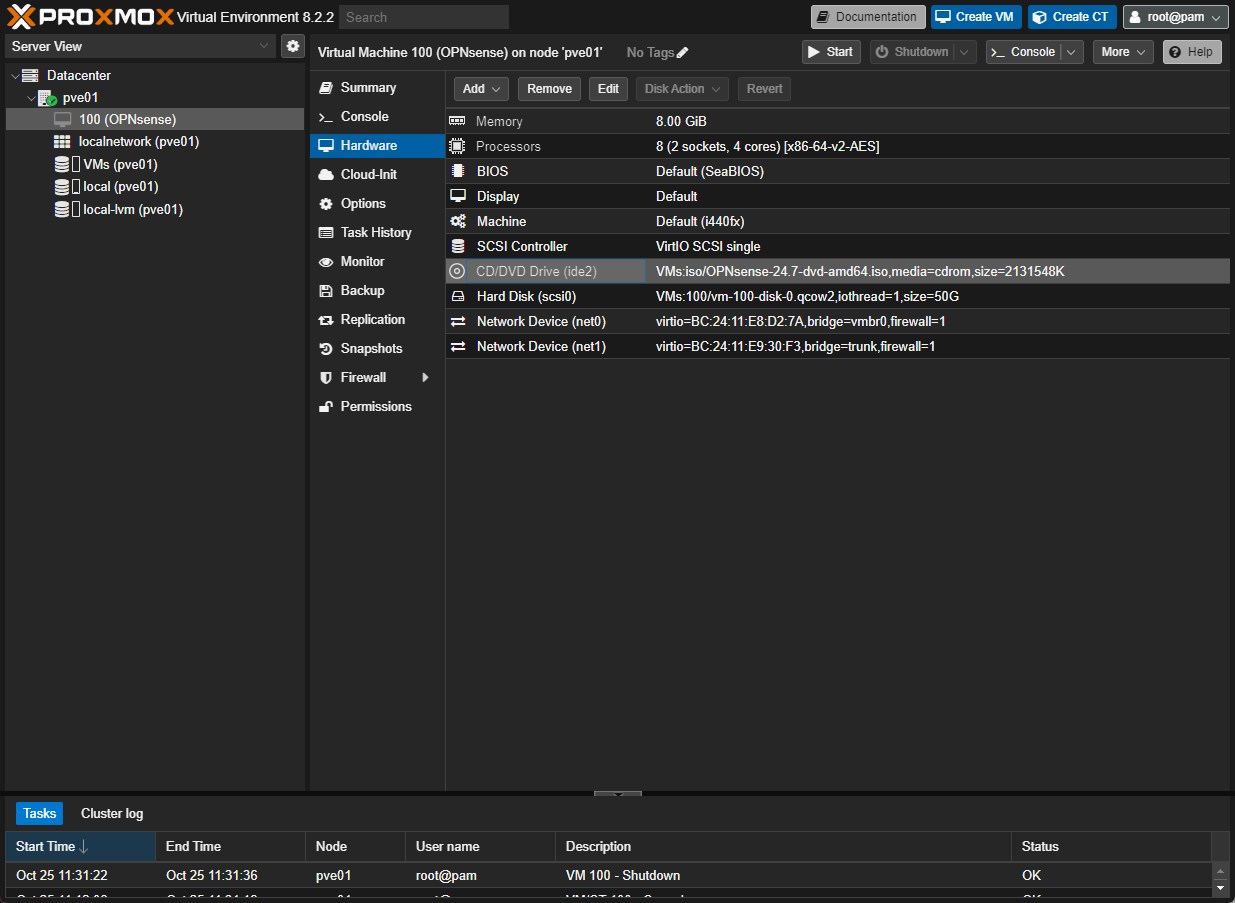The image size is (1235, 903).
Task: Click the Memory row icon
Action: tap(457, 121)
